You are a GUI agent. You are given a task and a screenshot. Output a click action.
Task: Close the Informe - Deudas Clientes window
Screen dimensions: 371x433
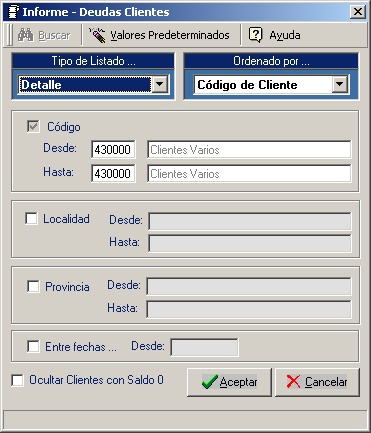(358, 12)
